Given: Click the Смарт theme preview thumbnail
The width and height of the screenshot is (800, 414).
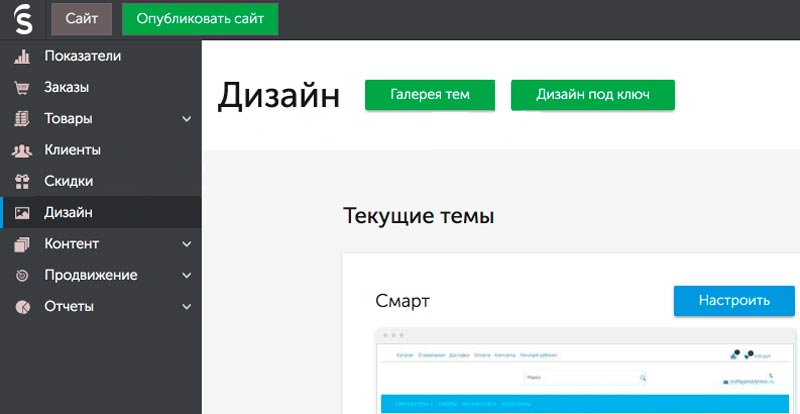Looking at the screenshot, I should click(586, 371).
